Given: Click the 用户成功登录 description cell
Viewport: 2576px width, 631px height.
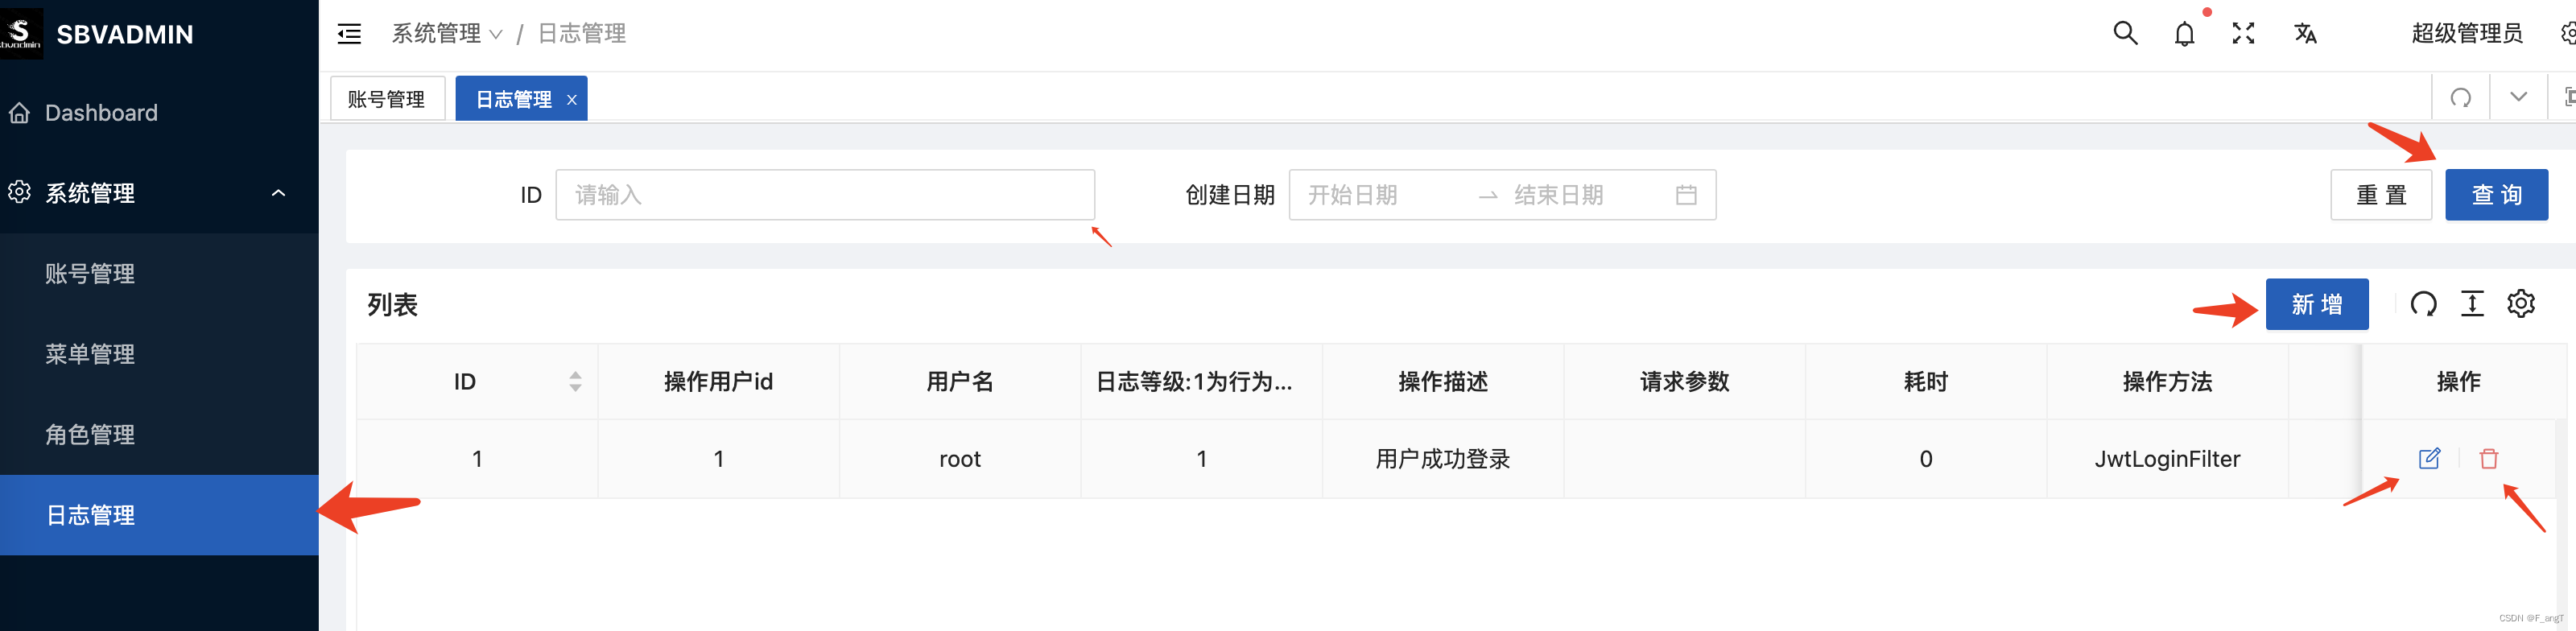Looking at the screenshot, I should tap(1443, 459).
